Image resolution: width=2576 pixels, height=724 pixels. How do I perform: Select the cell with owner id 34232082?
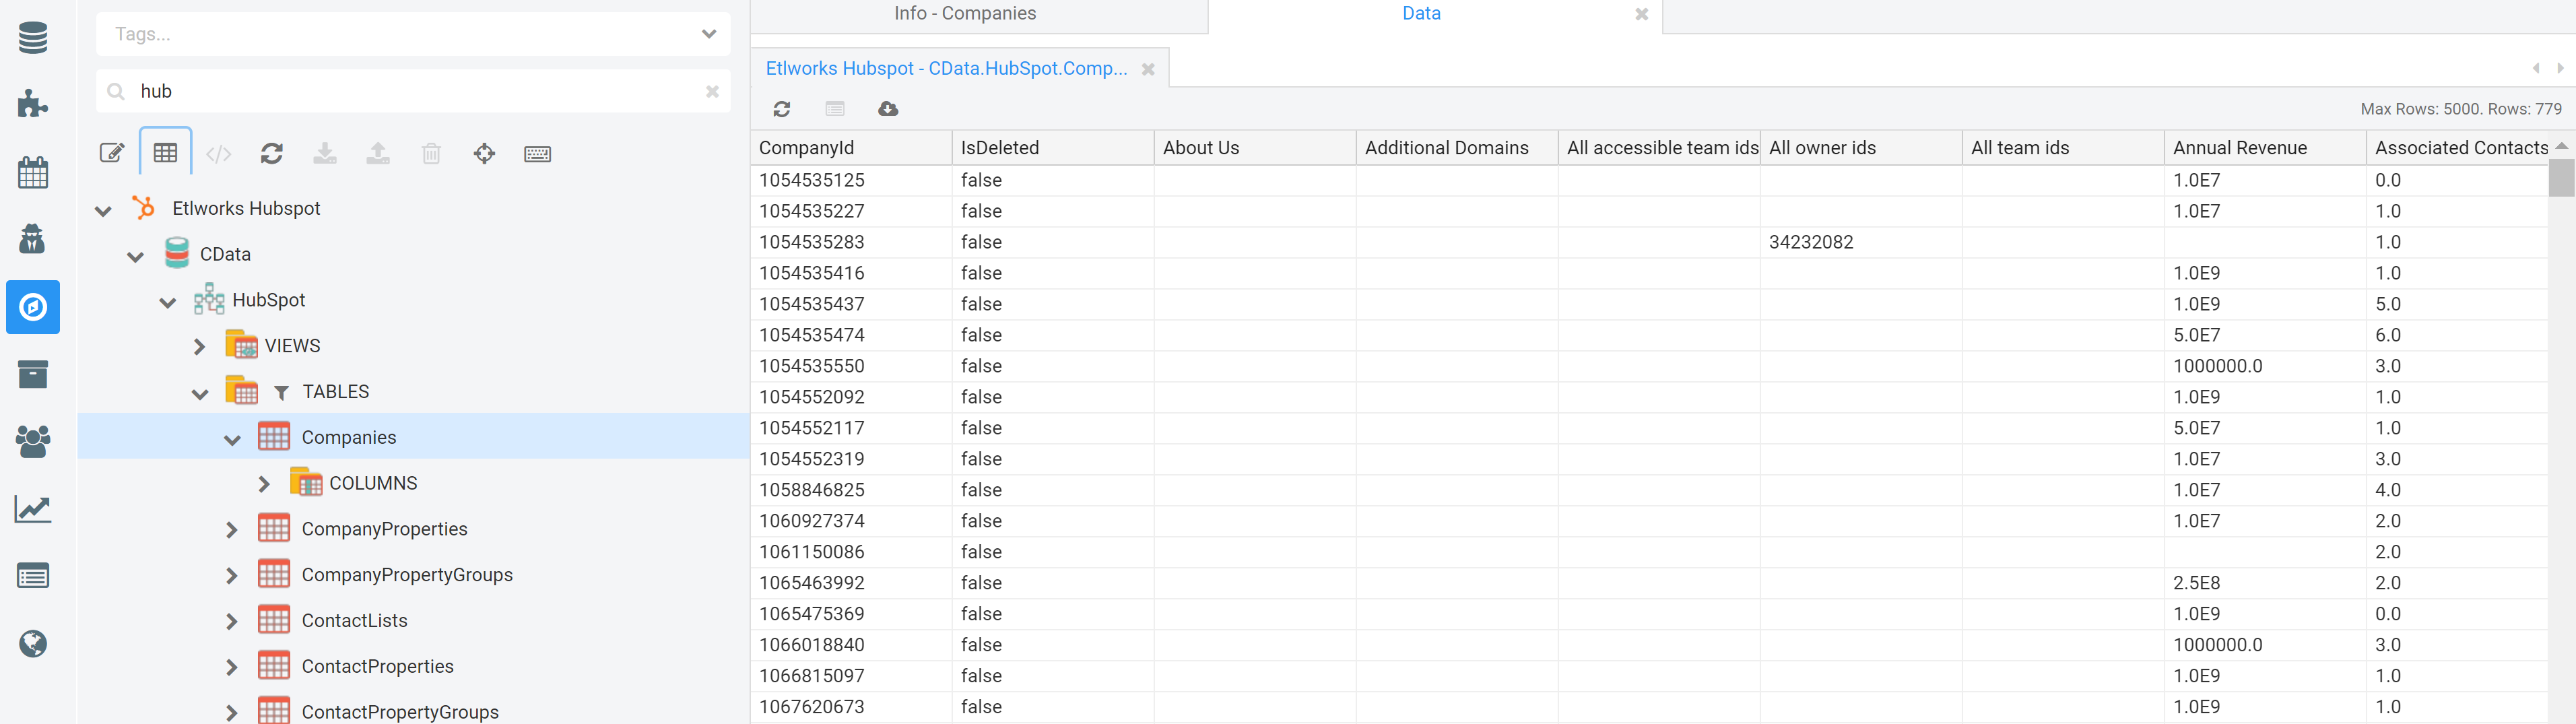pyautogui.click(x=1861, y=242)
